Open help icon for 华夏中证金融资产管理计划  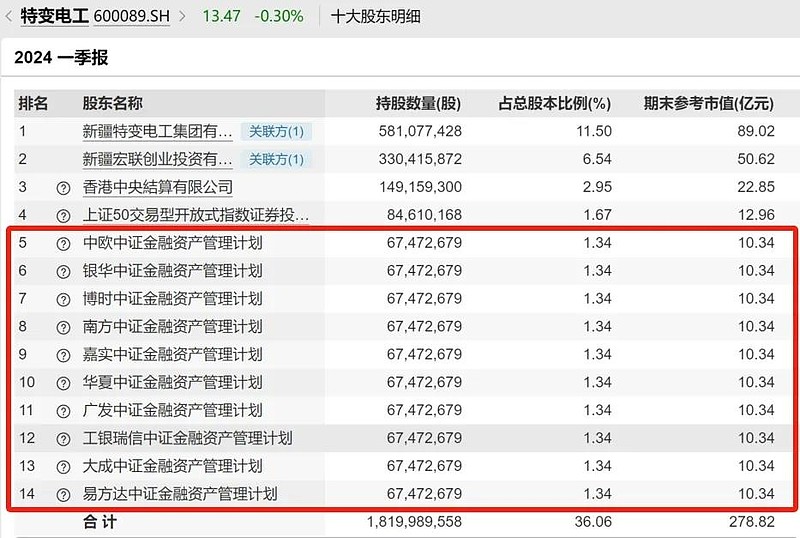(x=63, y=383)
